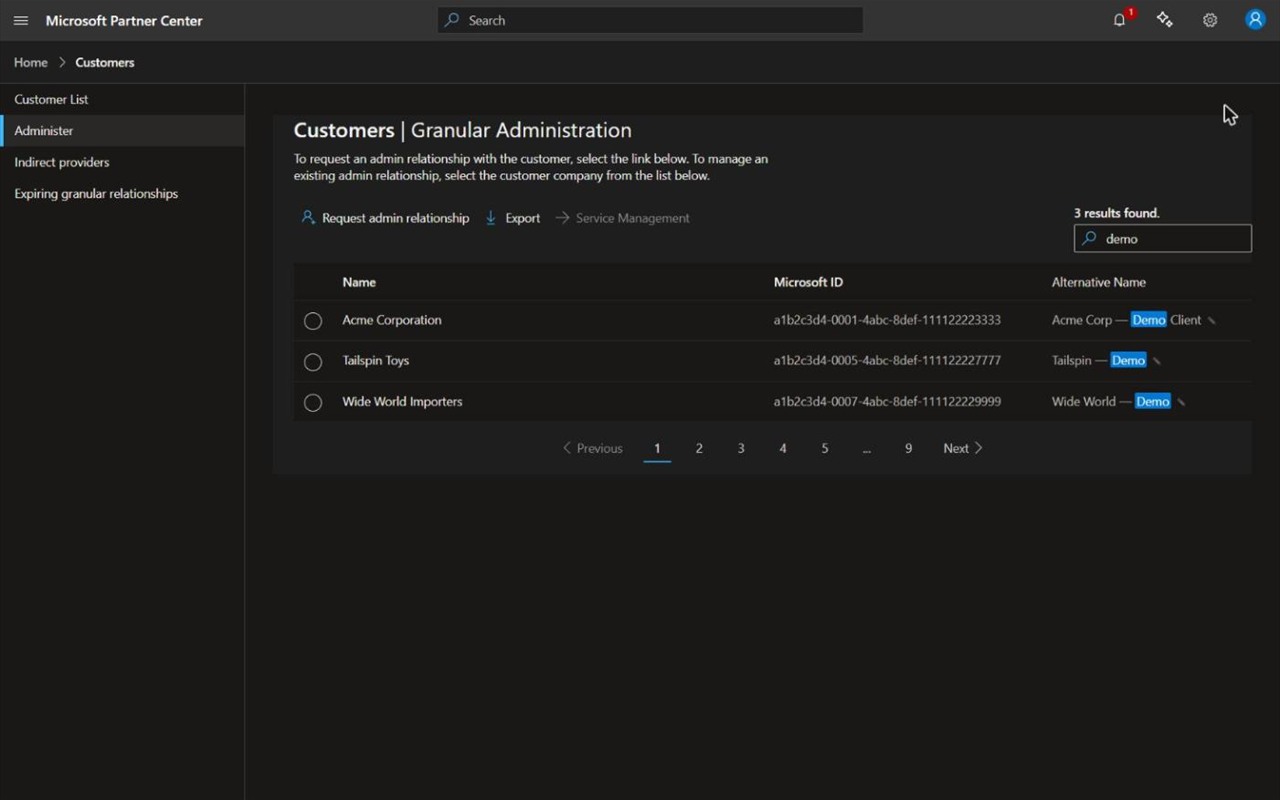Click the magnifier icon in the demo filter box
This screenshot has height=800, width=1280.
[1089, 239]
